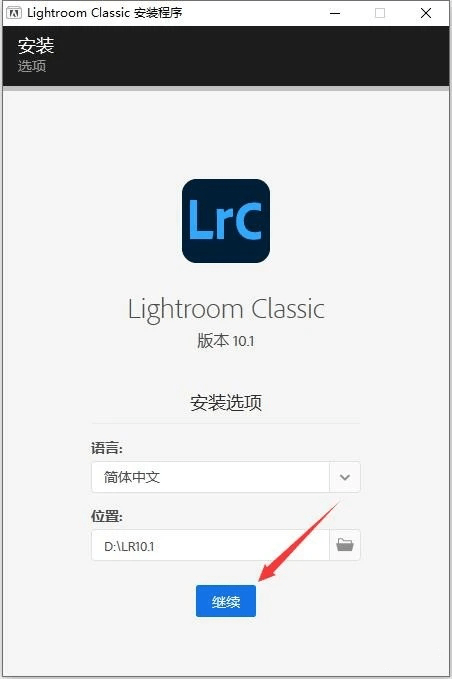
Task: Click the 选项 subtitle in header
Action: click(x=32, y=66)
